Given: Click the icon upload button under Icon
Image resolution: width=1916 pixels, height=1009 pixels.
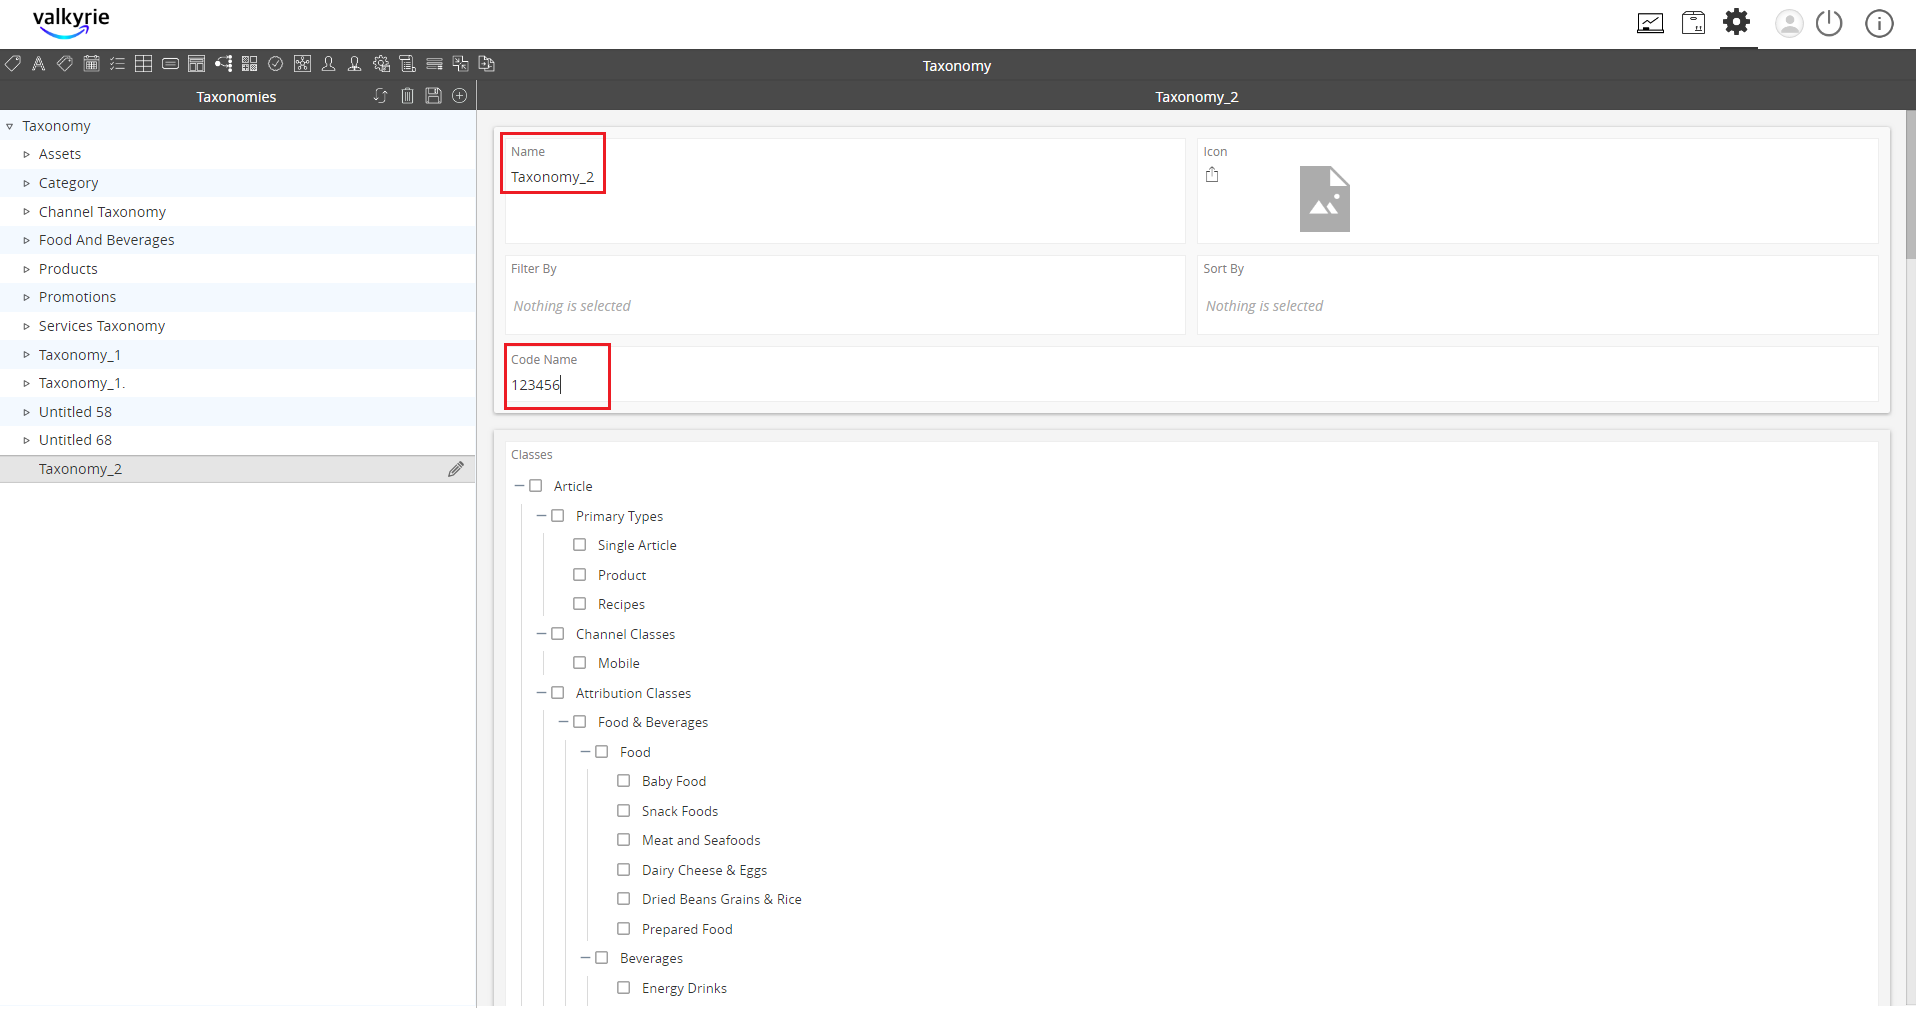Looking at the screenshot, I should (x=1212, y=175).
